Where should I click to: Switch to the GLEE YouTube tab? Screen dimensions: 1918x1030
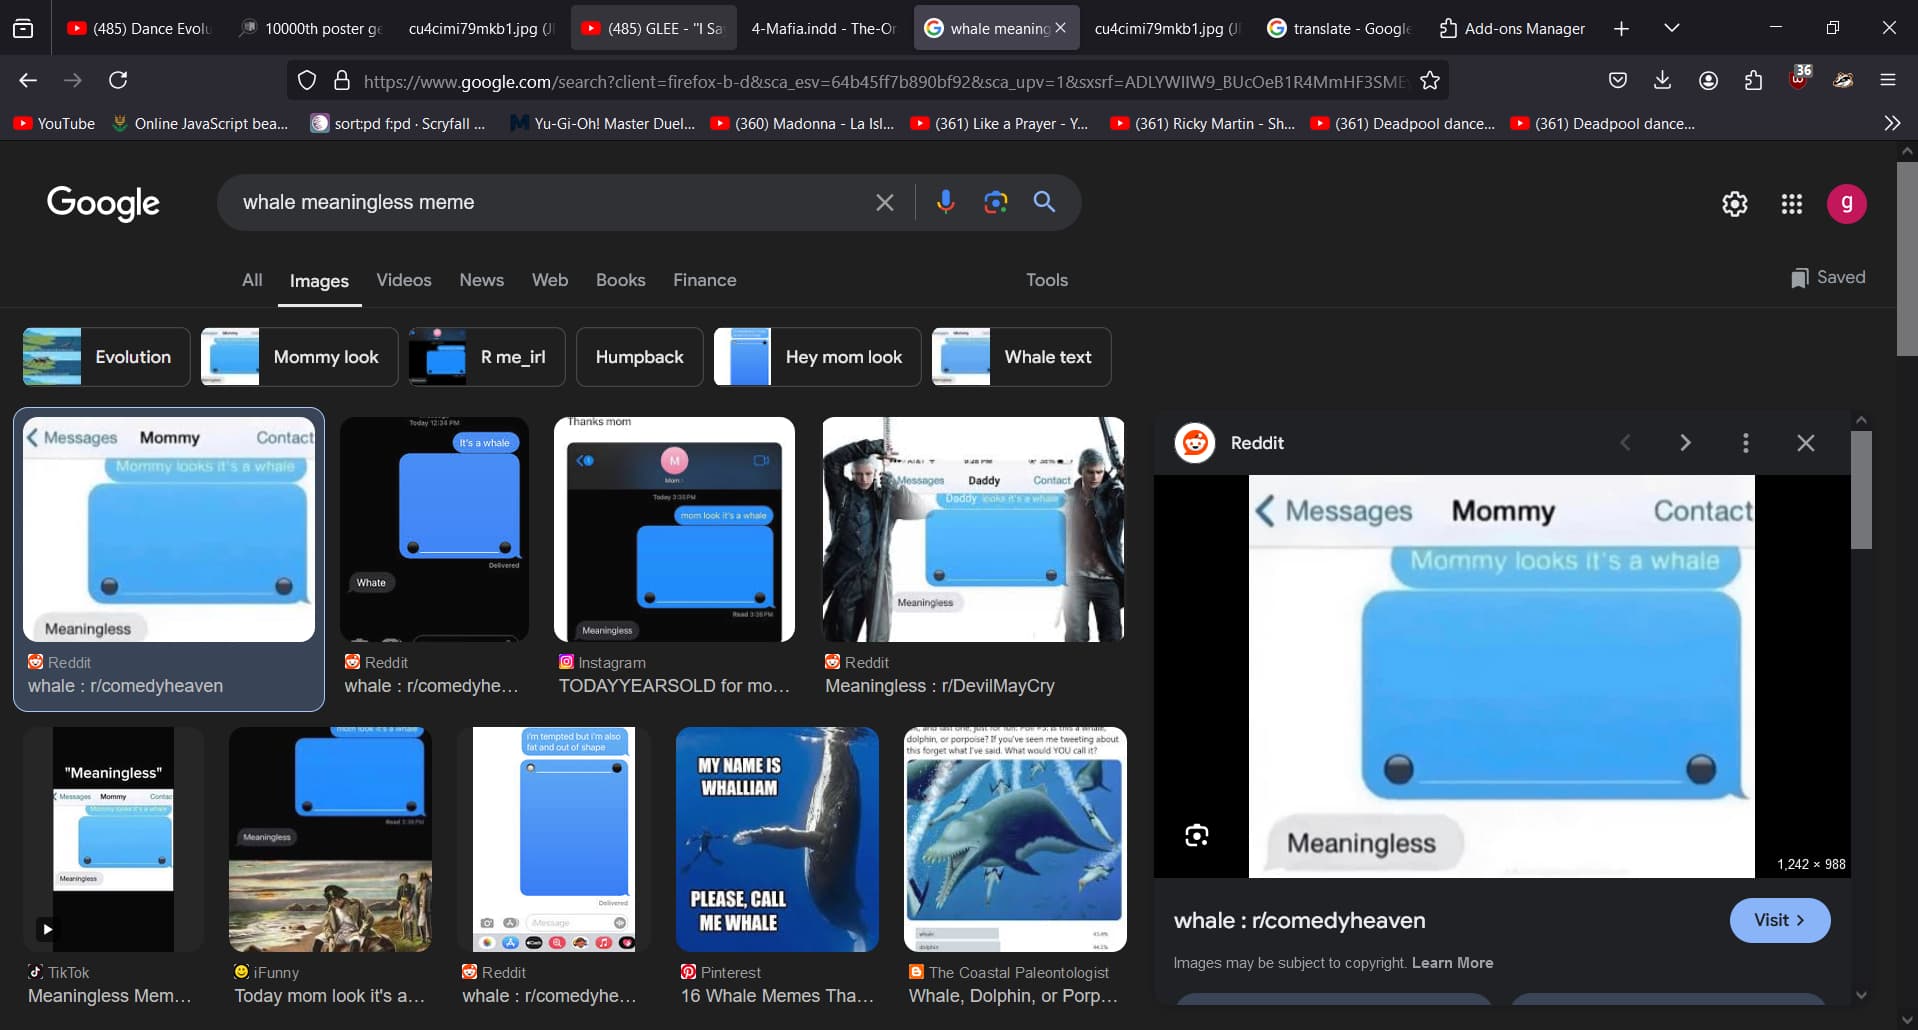653,29
